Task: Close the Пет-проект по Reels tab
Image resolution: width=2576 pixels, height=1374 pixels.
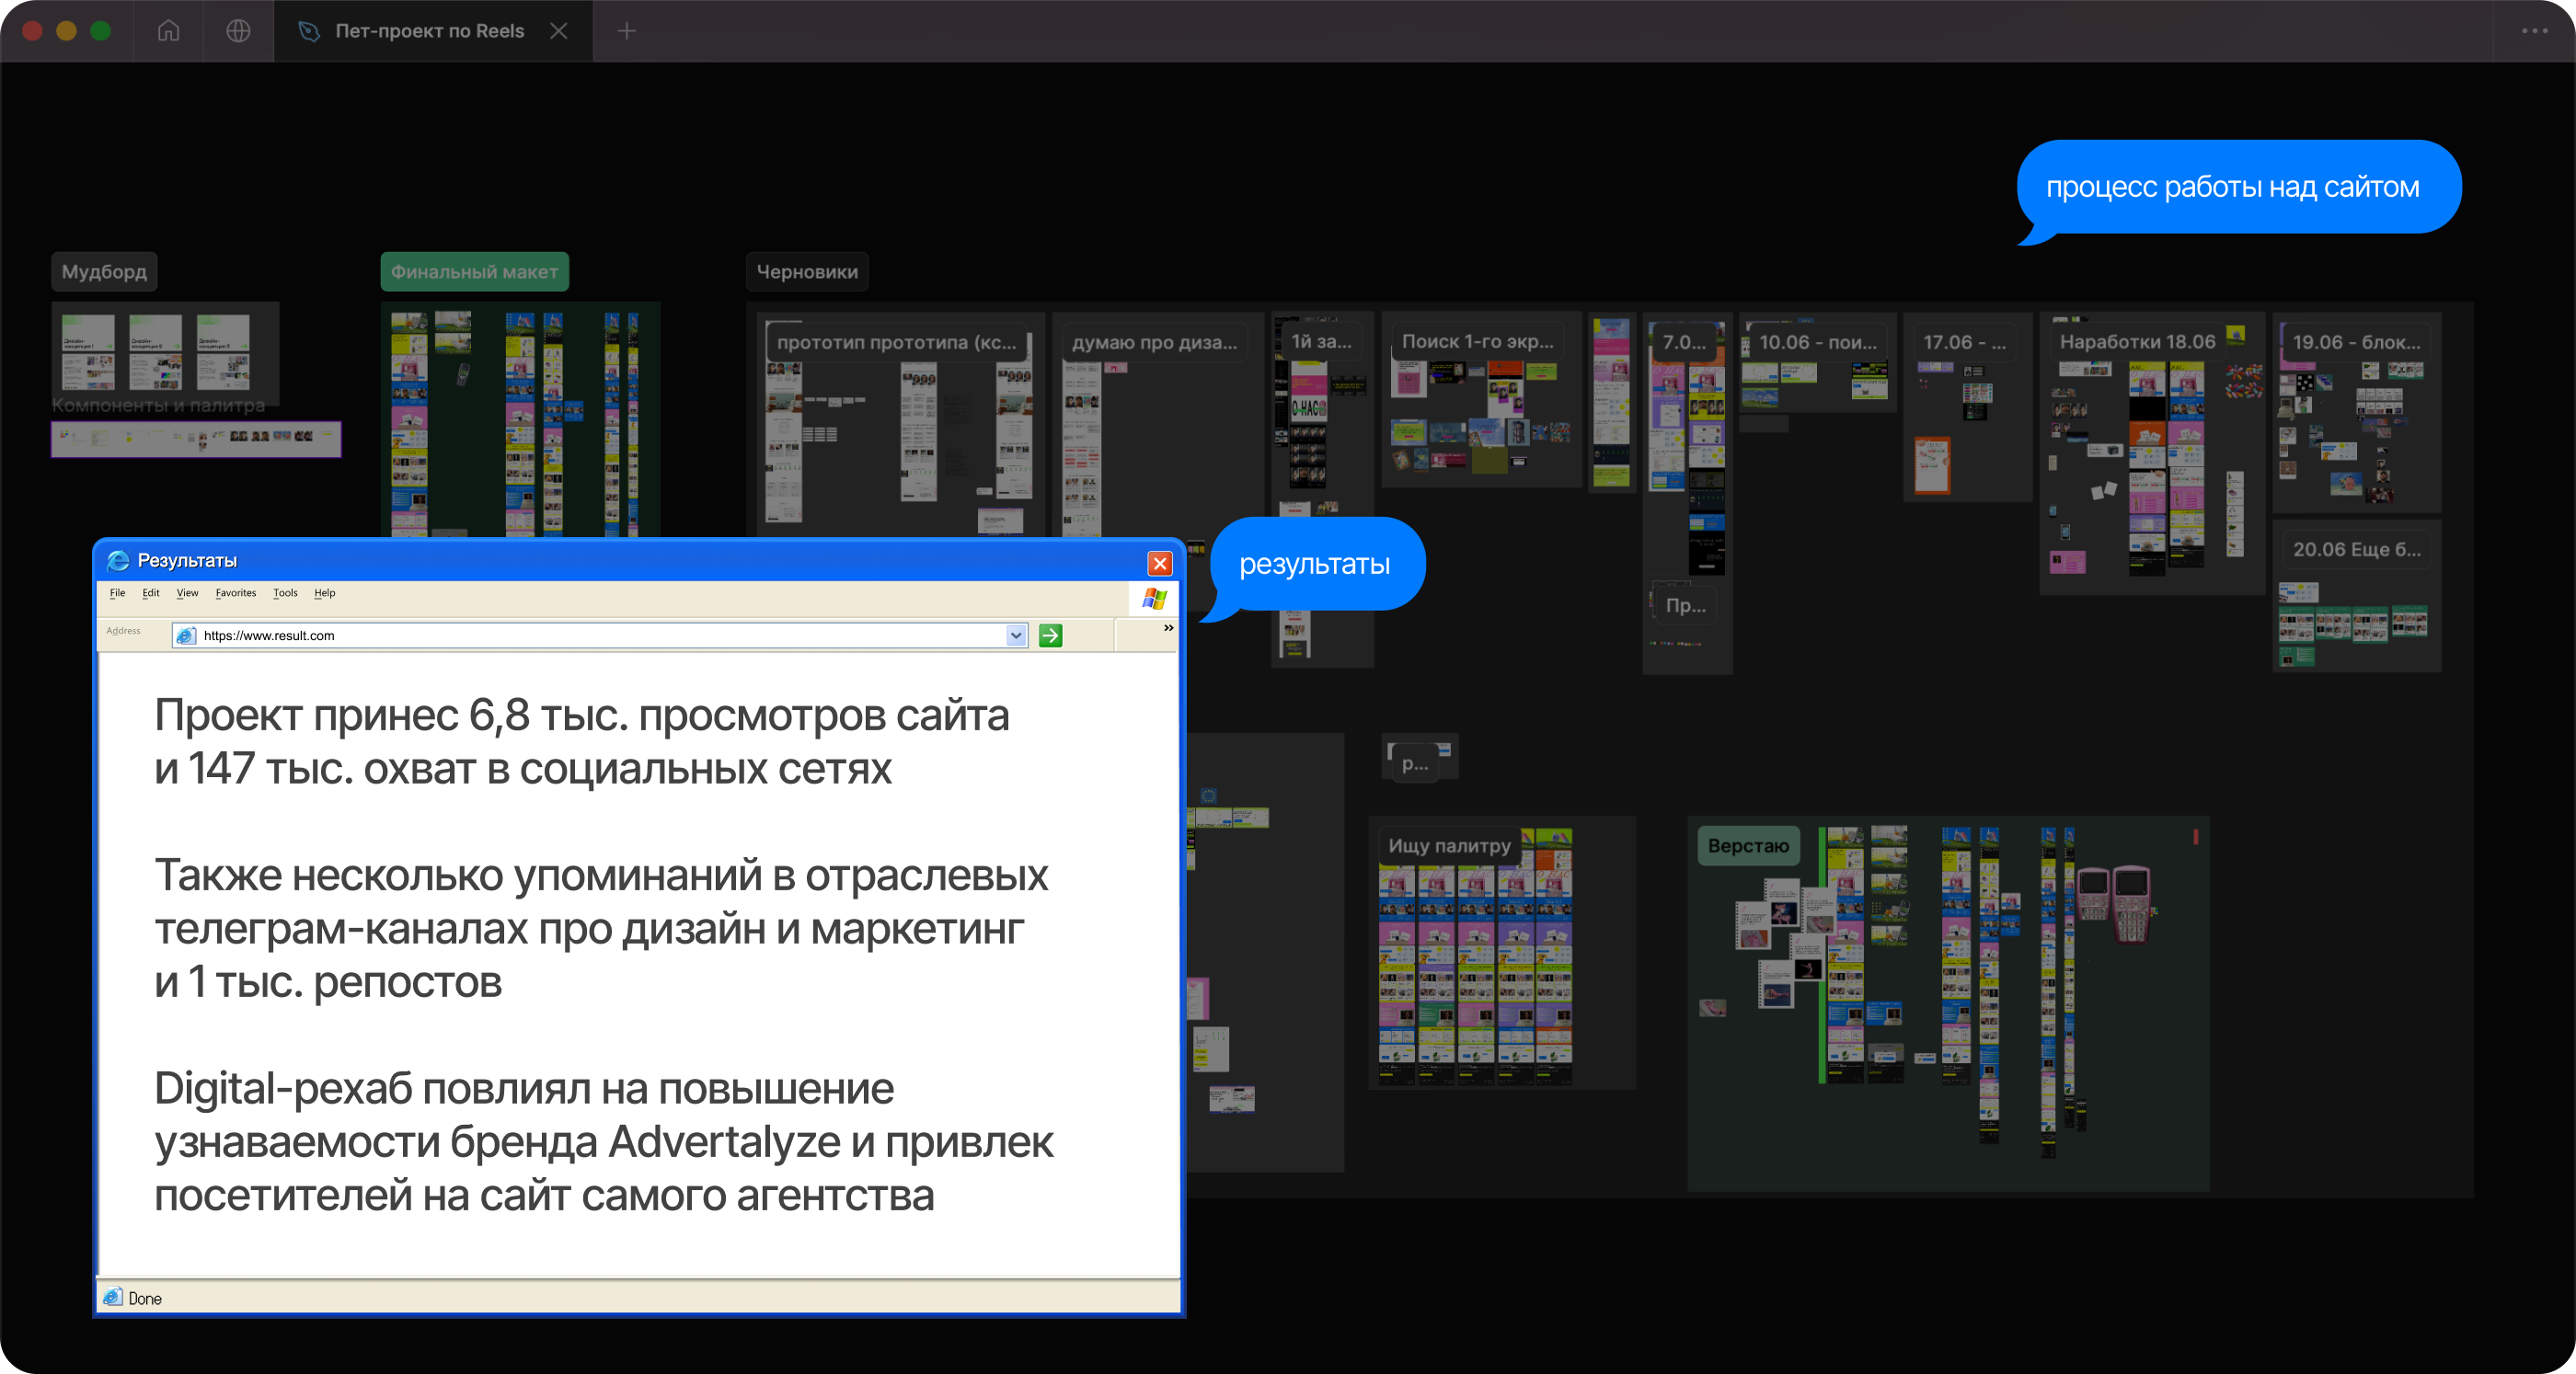Action: [559, 31]
